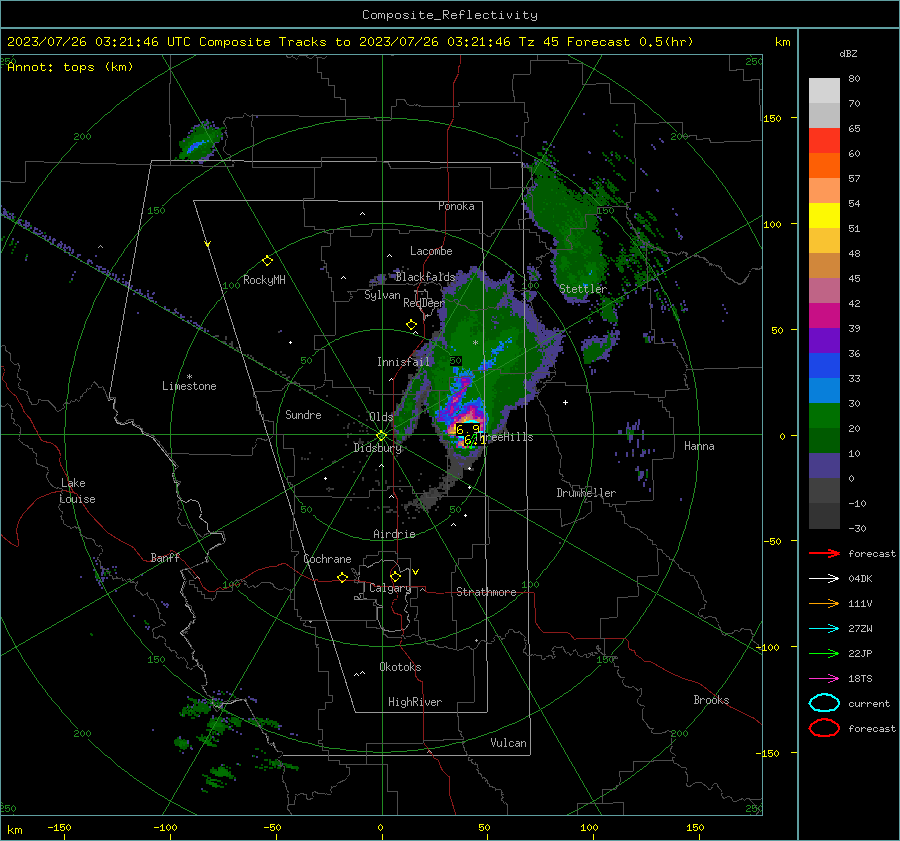Click the cyan 27ZW arrow icon
The width and height of the screenshot is (900, 841).
(824, 629)
